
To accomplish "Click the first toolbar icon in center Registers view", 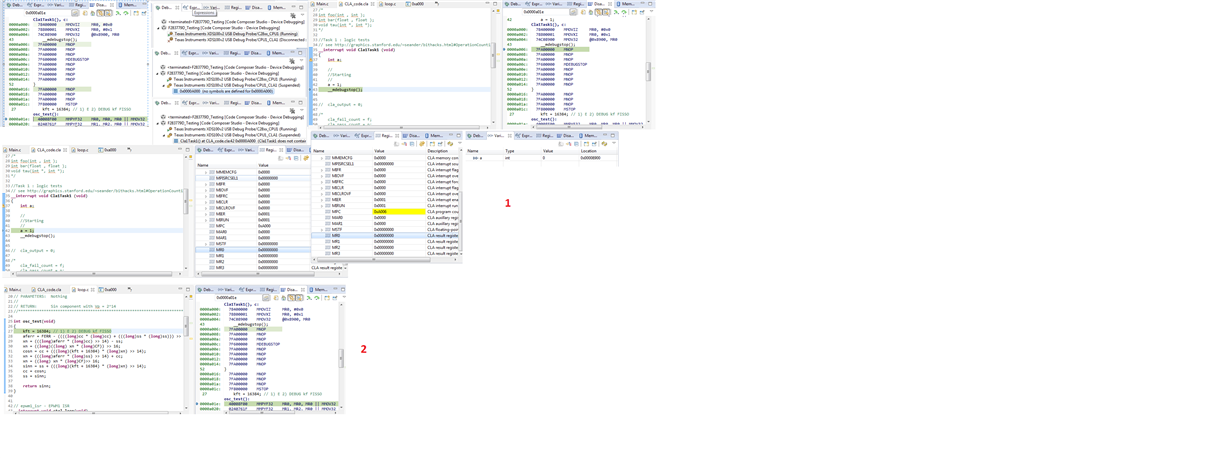I will coord(396,144).
